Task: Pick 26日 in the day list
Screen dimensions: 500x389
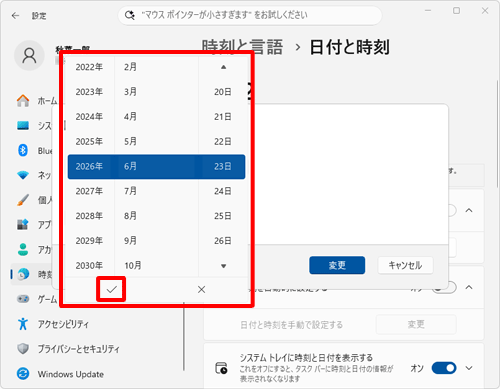Action: (223, 241)
